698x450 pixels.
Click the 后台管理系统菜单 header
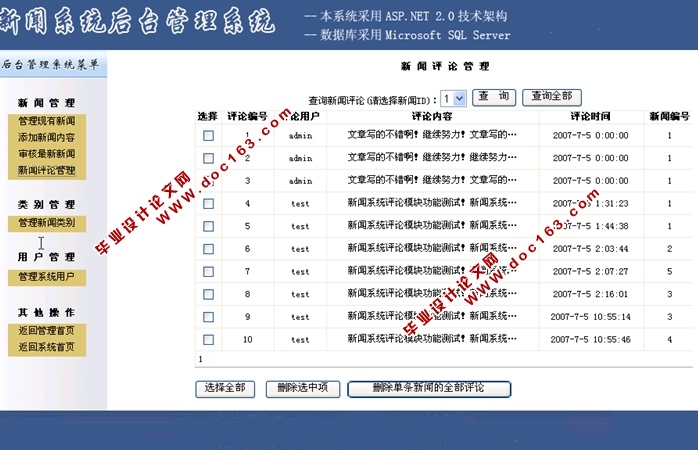point(50,65)
